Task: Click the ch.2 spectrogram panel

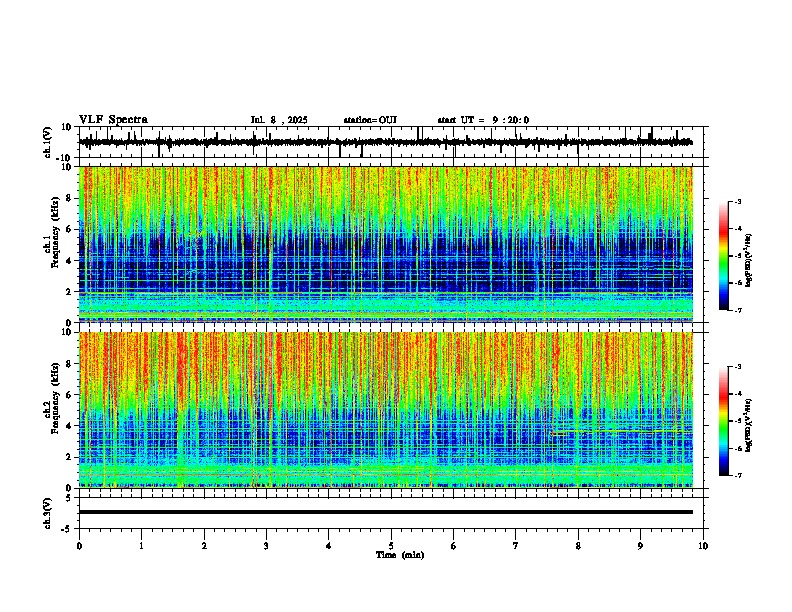Action: pyautogui.click(x=386, y=410)
